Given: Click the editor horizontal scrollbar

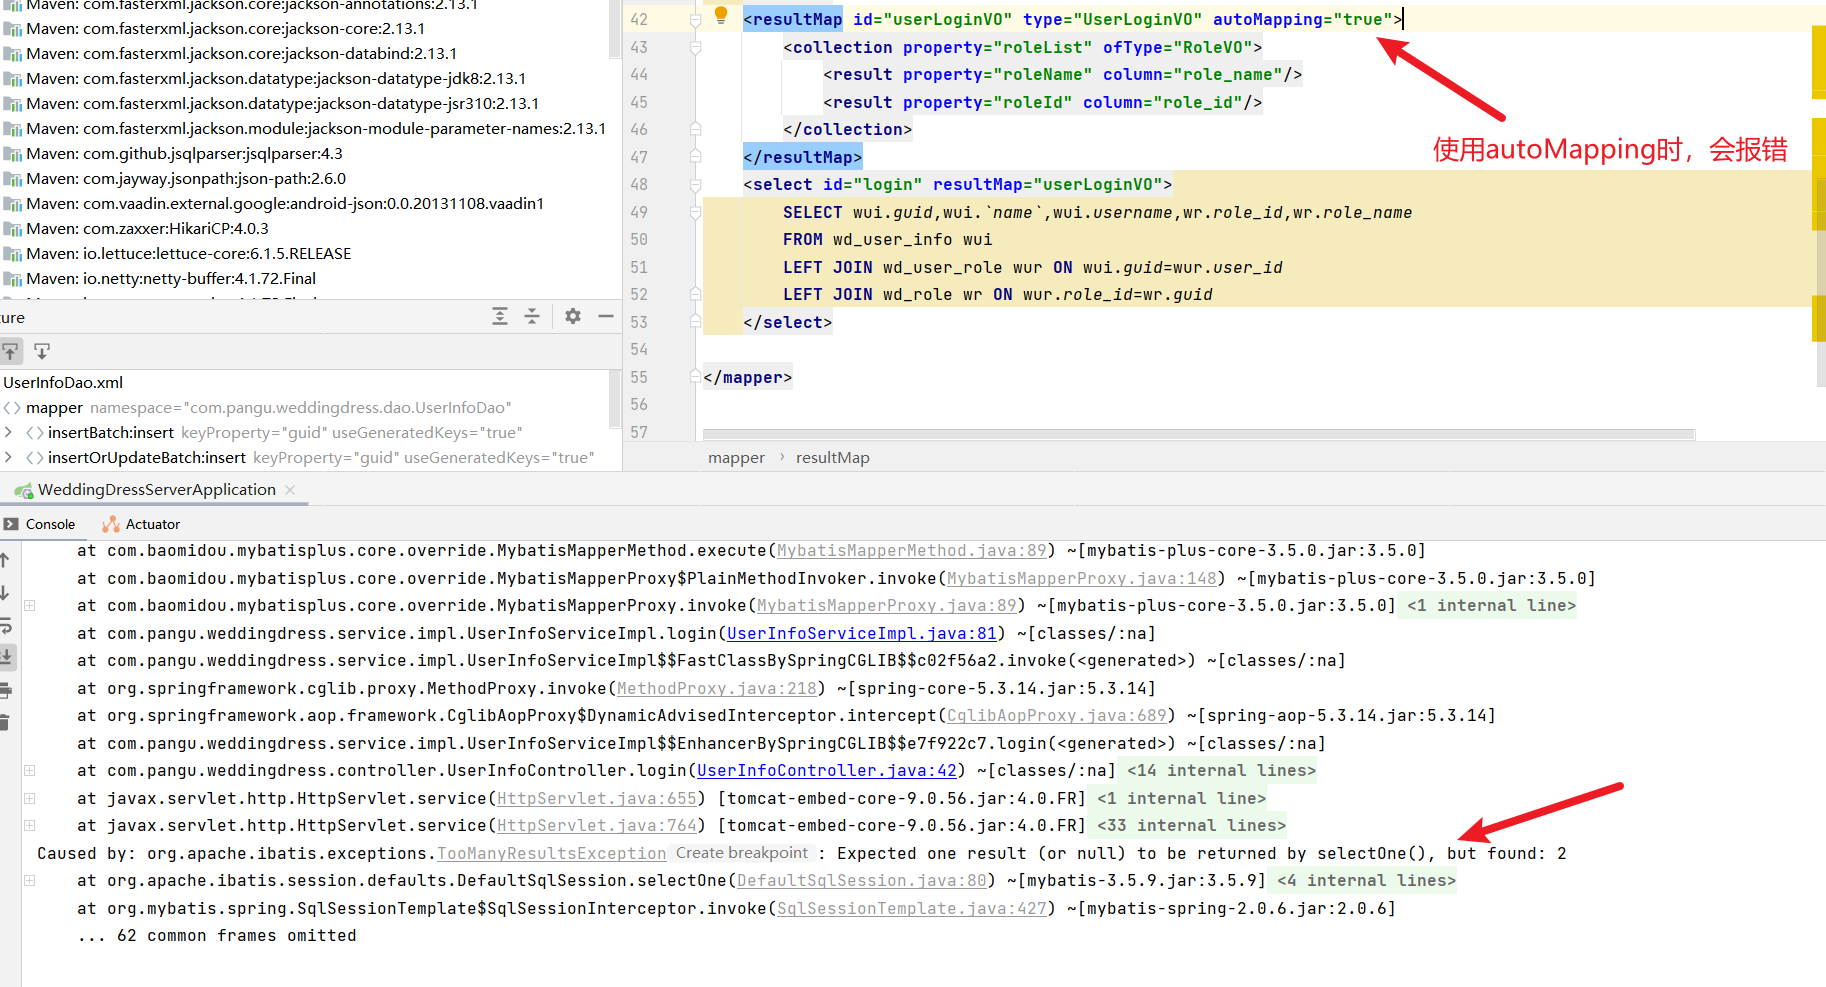Looking at the screenshot, I should pyautogui.click(x=1198, y=435).
